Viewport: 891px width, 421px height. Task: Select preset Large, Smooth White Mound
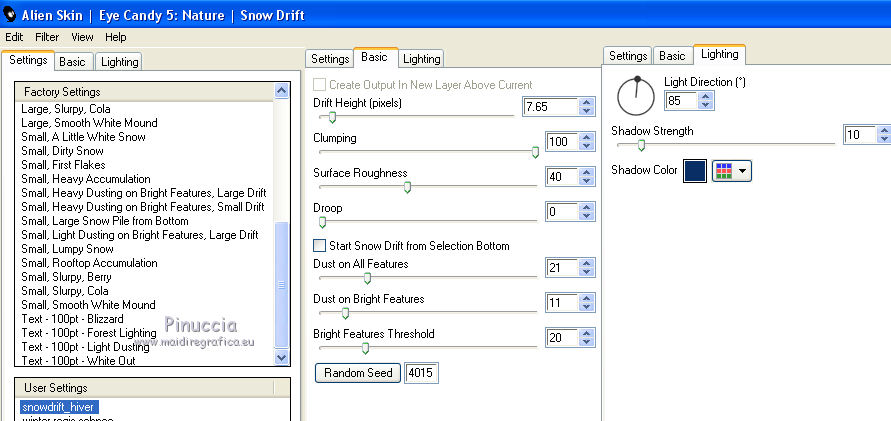coord(89,123)
